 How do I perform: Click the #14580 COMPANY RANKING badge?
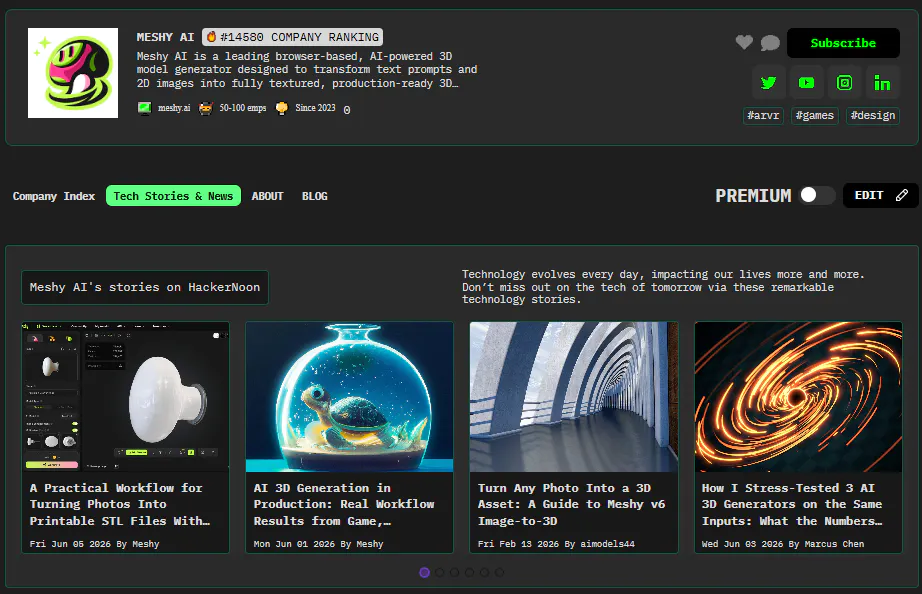coord(292,37)
